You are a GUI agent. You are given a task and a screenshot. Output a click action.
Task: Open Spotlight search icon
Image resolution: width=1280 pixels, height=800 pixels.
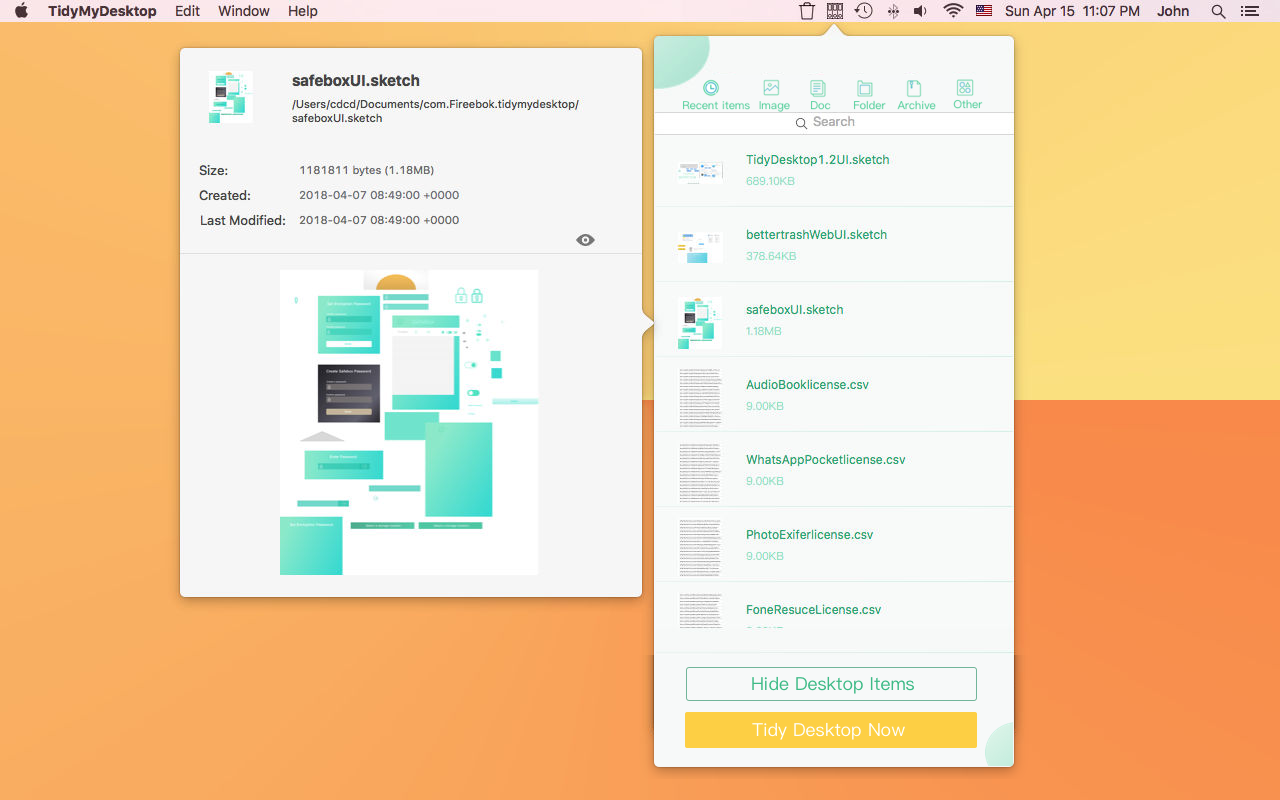click(x=1218, y=11)
